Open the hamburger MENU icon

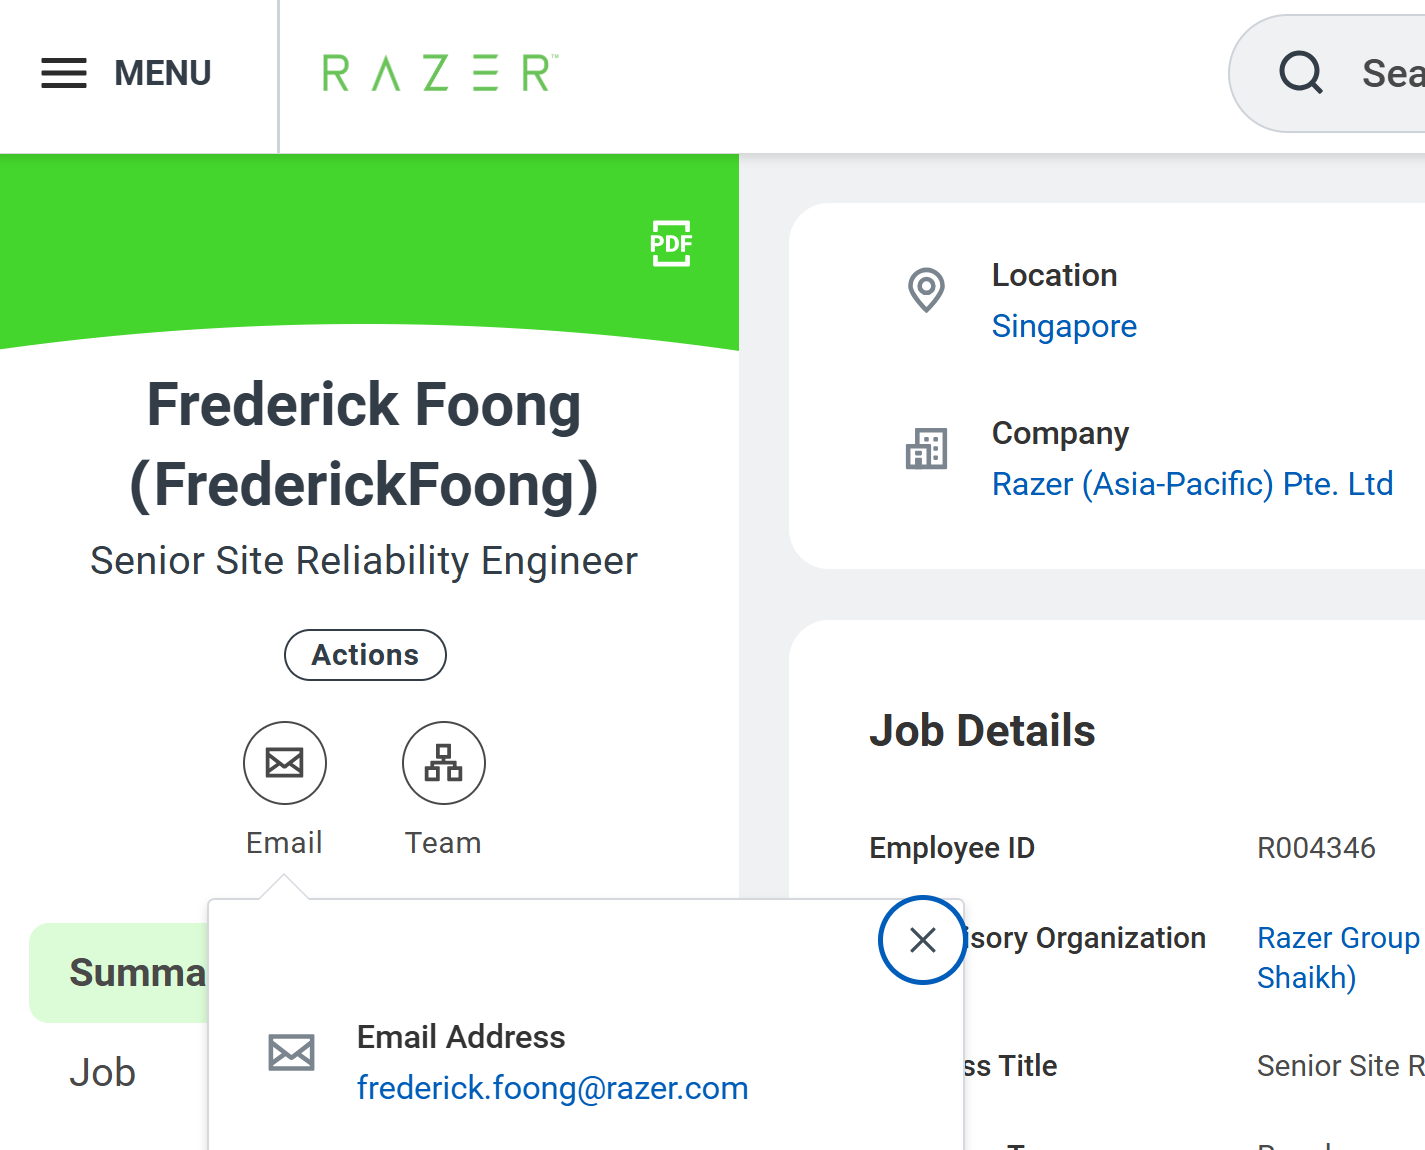(x=64, y=73)
